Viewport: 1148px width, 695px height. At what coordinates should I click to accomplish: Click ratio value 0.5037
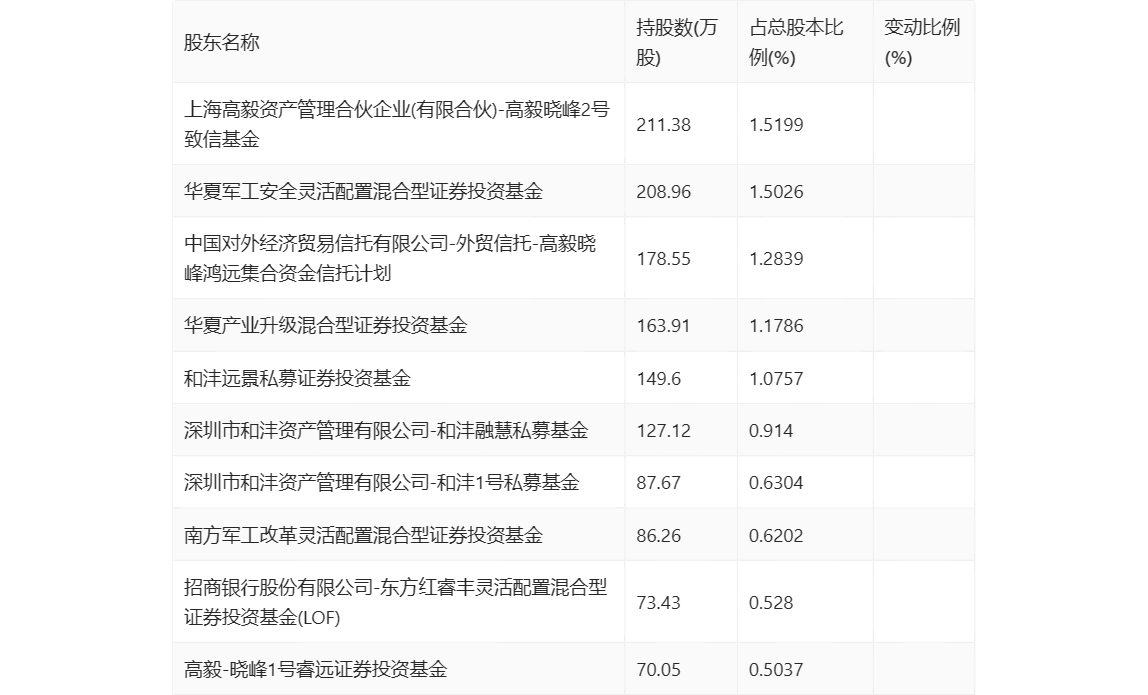click(x=776, y=669)
